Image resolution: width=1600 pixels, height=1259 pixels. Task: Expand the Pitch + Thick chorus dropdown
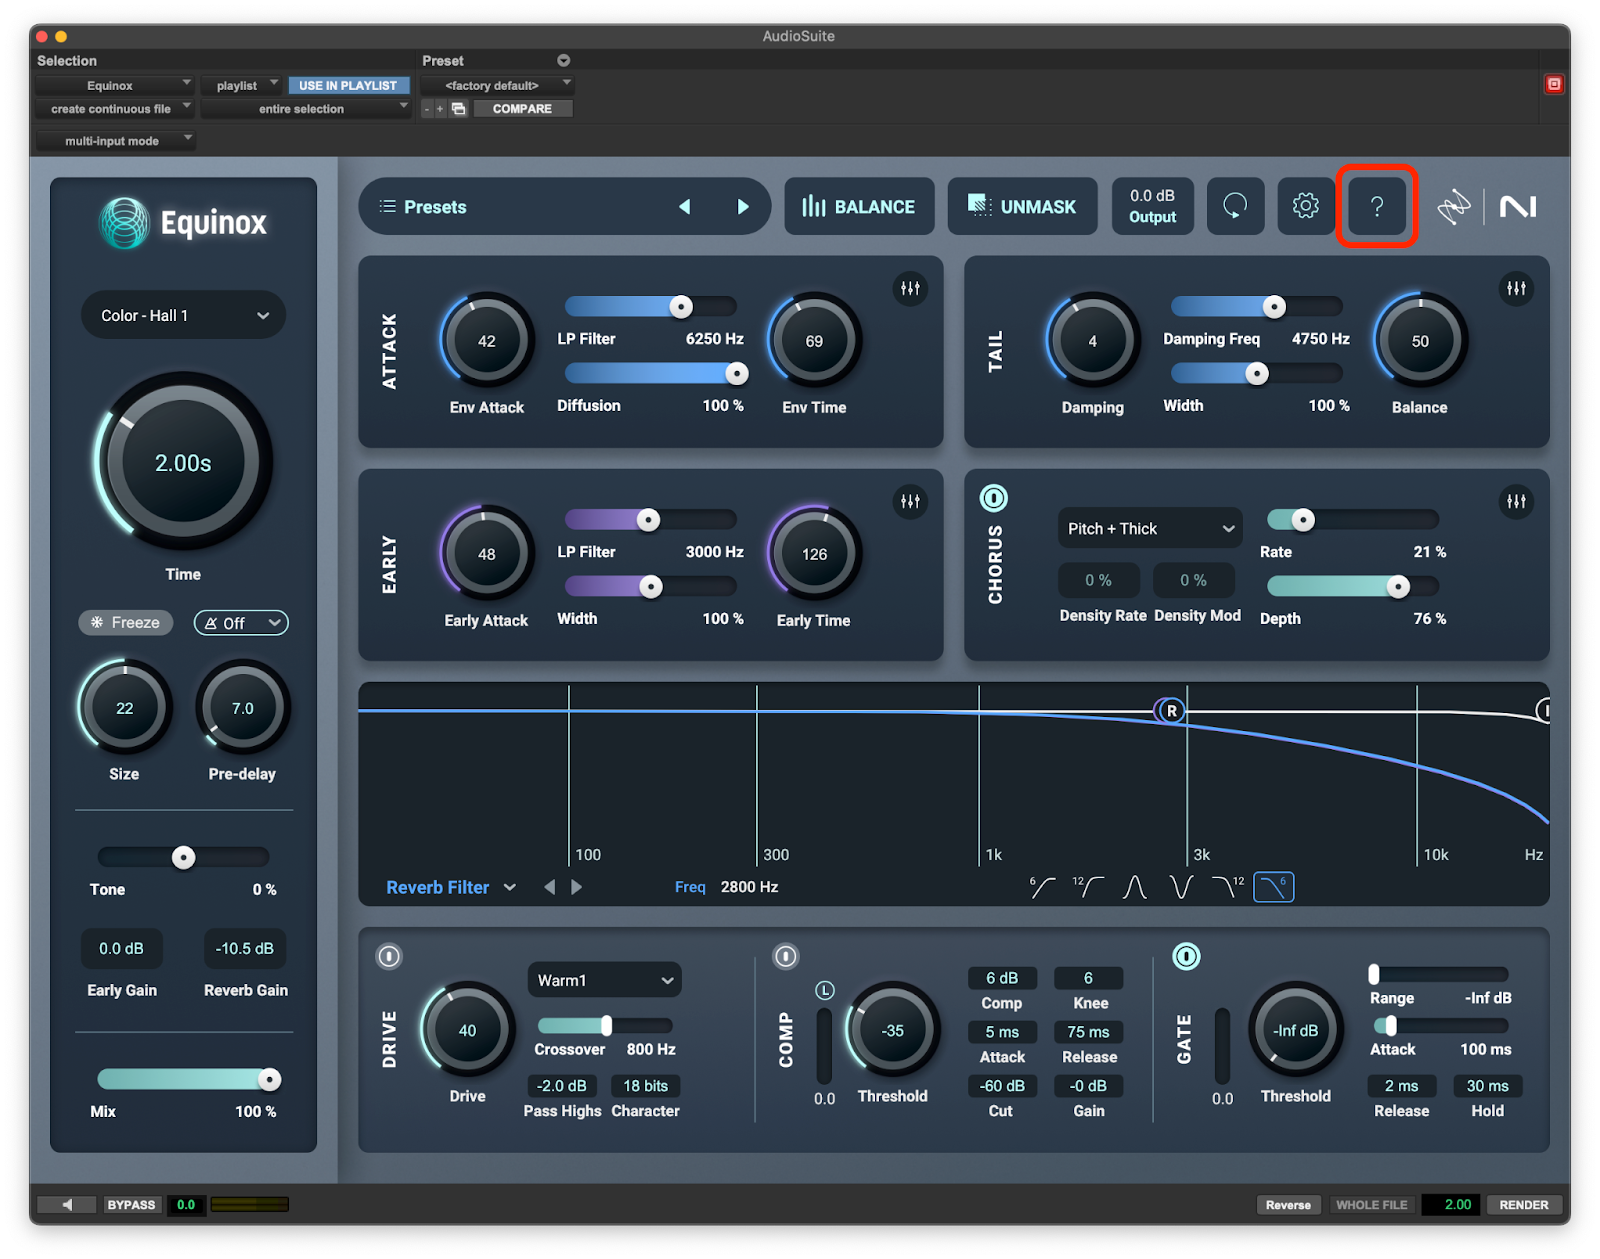tap(1149, 529)
